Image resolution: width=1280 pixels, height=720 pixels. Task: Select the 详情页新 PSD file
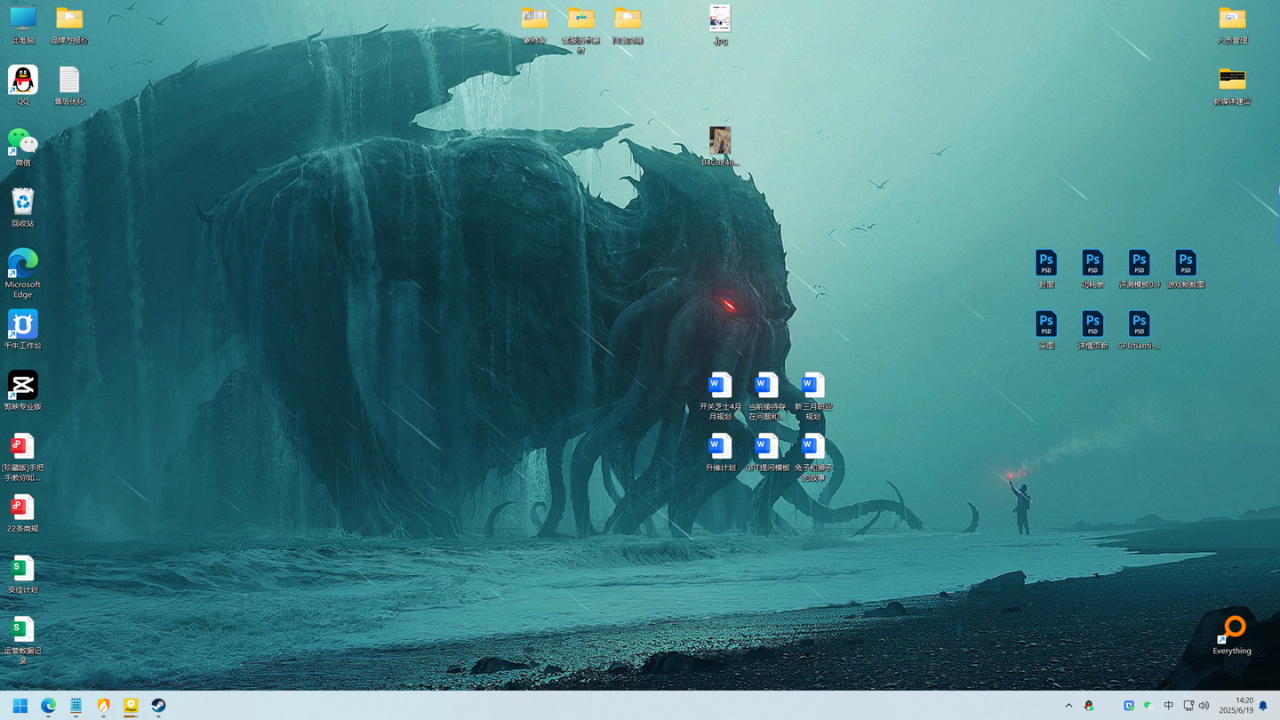point(1092,329)
